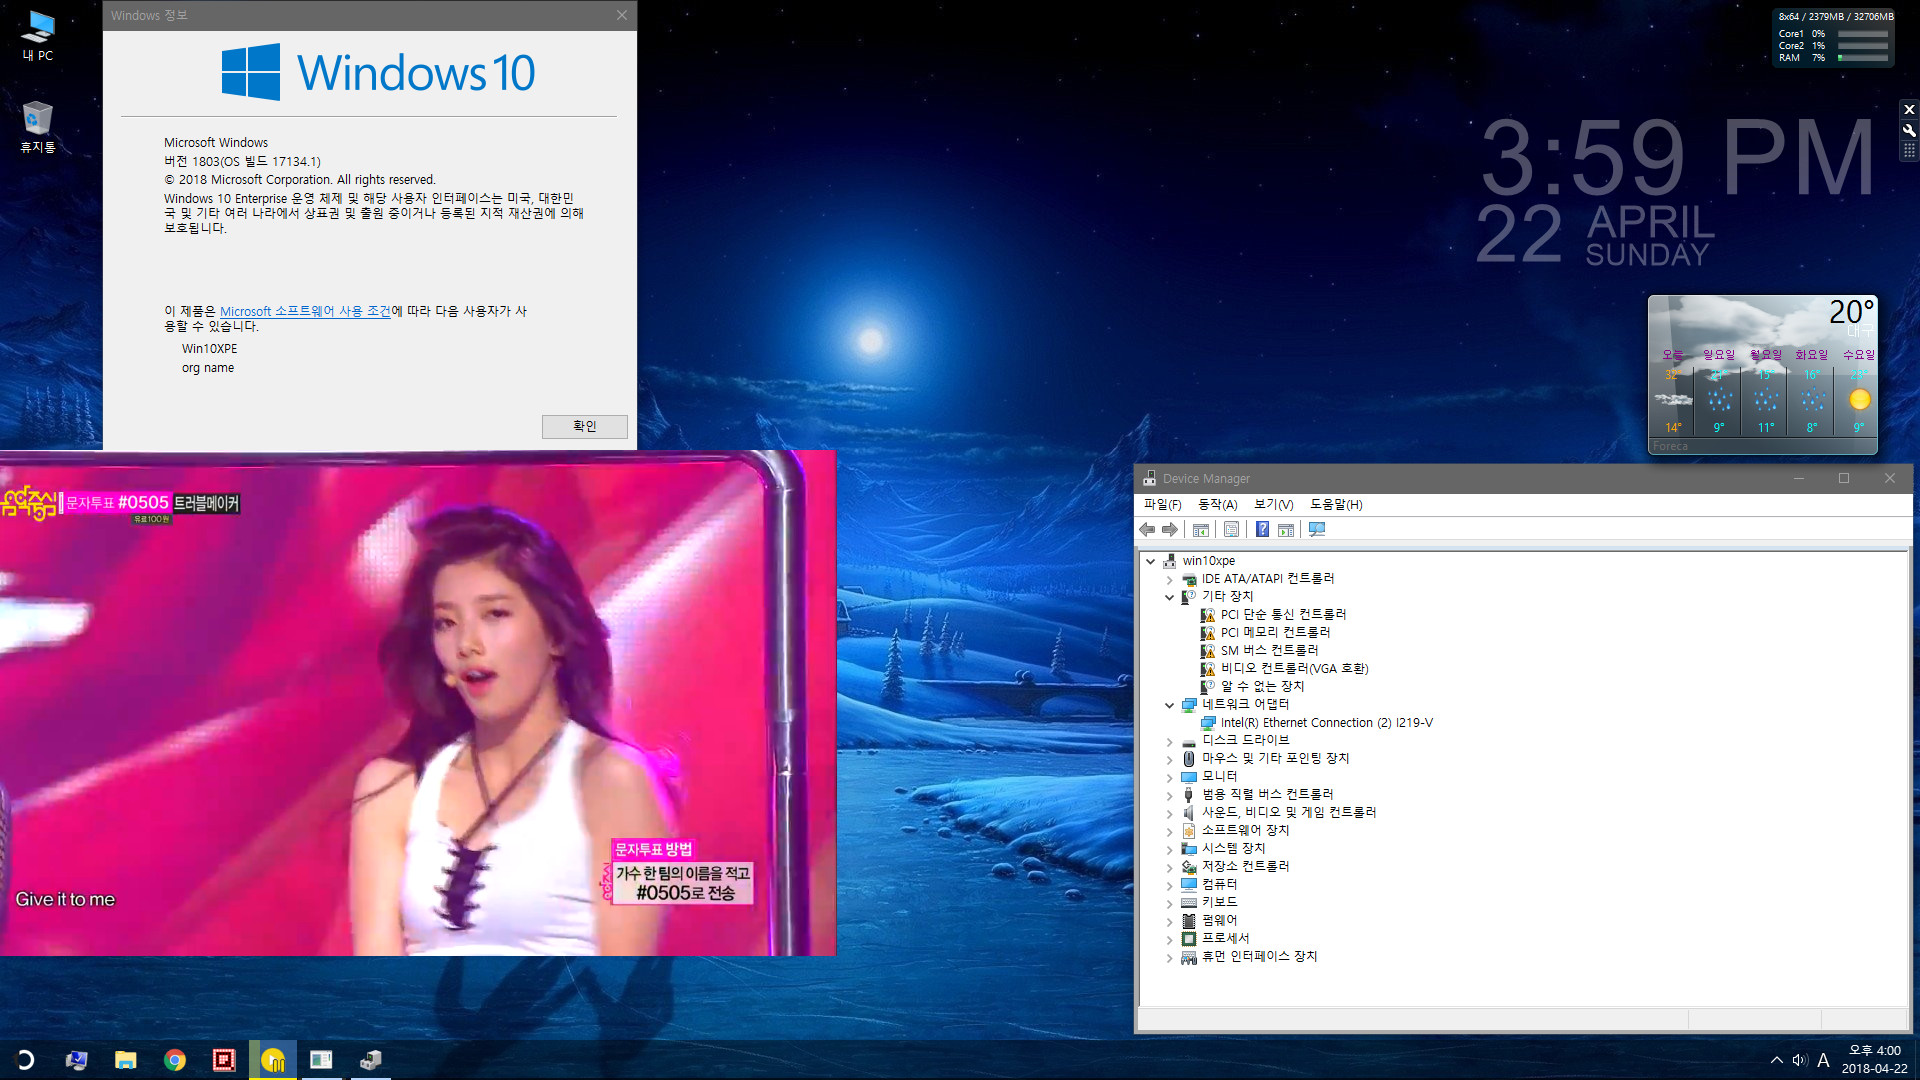Switch to the Device Manager taskbar icon

370,1060
